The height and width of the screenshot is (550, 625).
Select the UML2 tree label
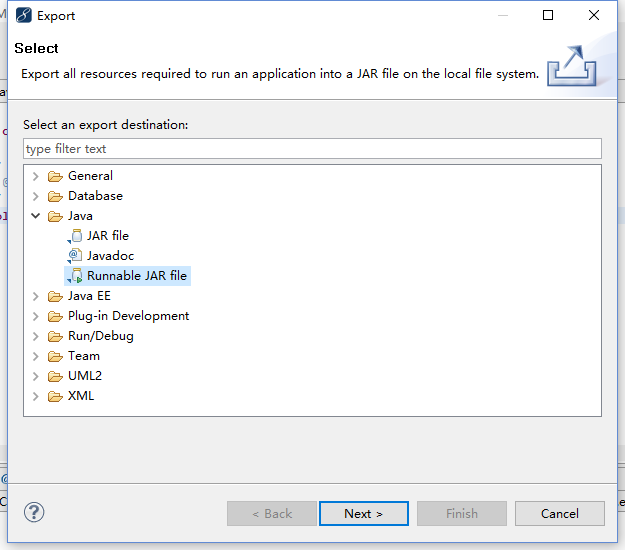[x=85, y=376]
